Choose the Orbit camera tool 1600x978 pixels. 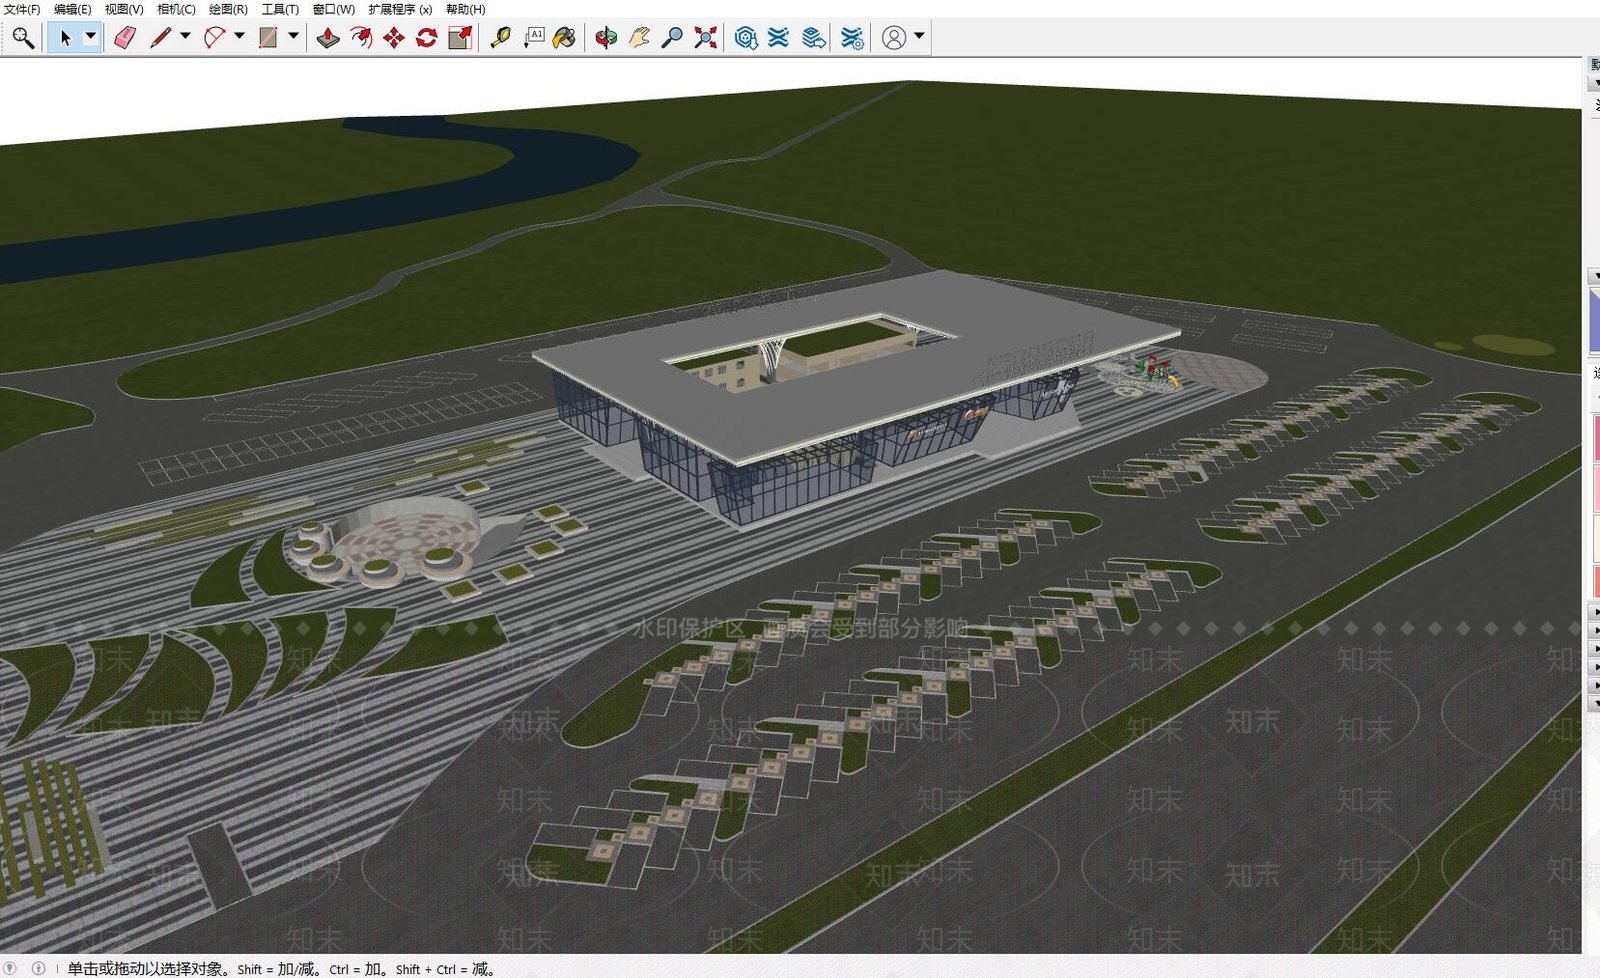point(606,38)
